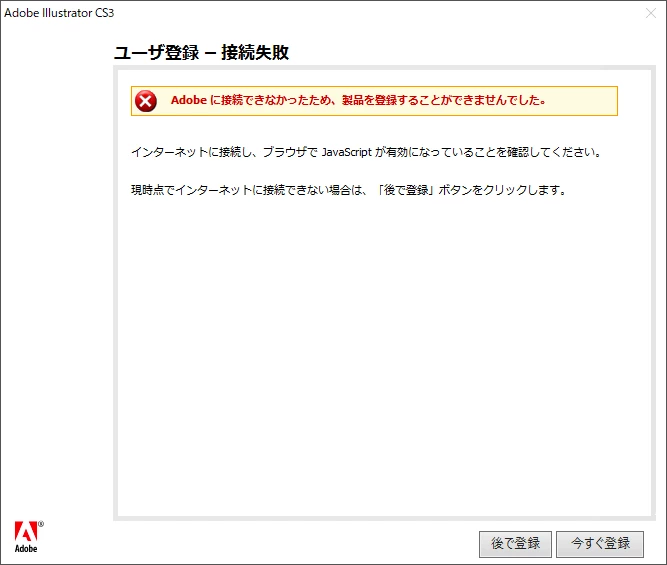The width and height of the screenshot is (667, 565).
Task: Click the heading 'ユーザ登録 – 接続失敗'
Action: click(x=202, y=53)
